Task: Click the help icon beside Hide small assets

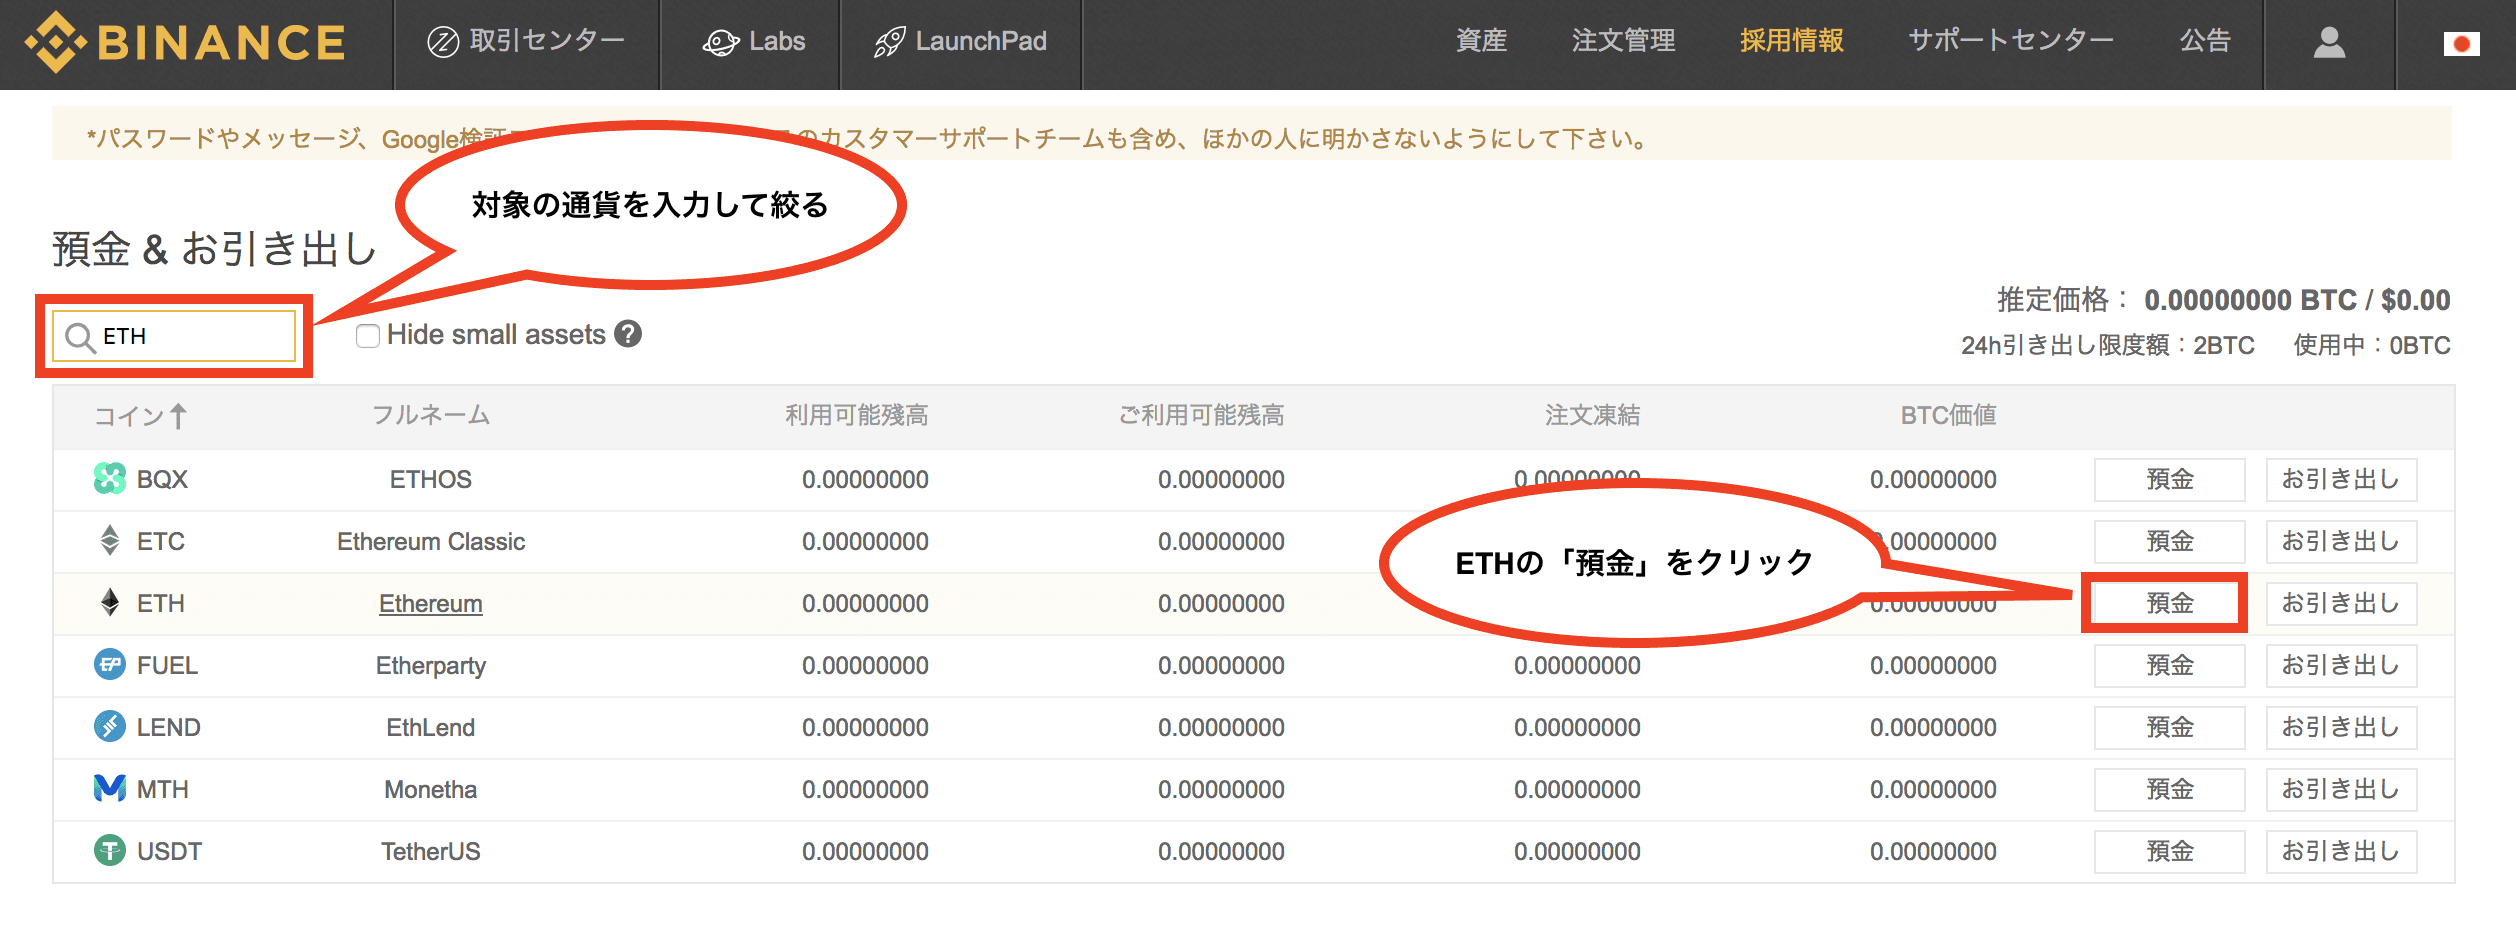Action: [x=628, y=334]
